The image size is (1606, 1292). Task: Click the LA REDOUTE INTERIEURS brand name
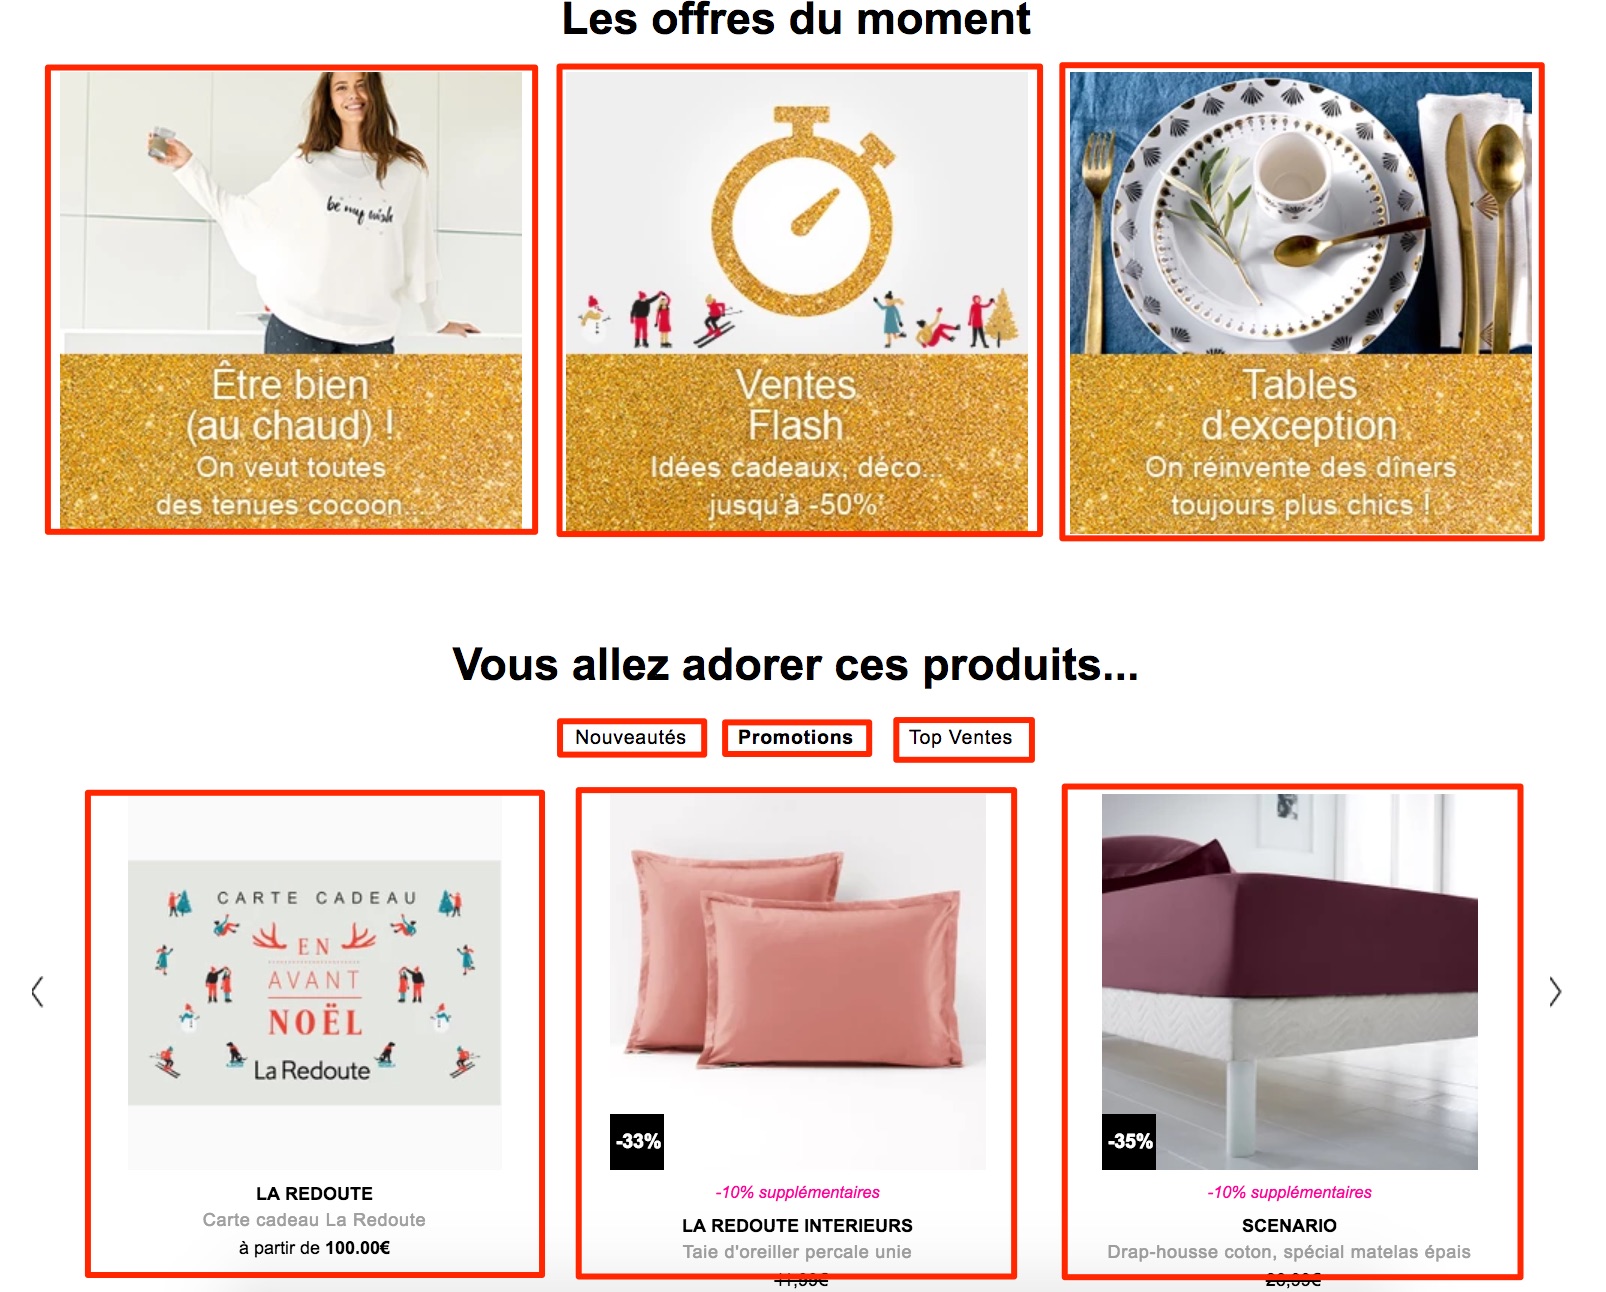797,1226
